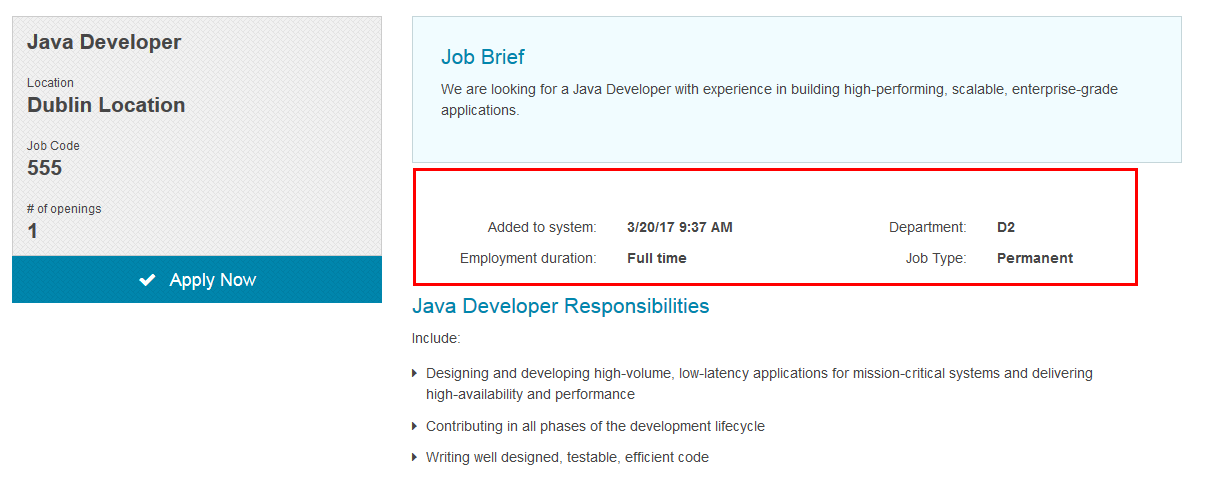Screen dimensions: 1207x480
Task: Click the triangle bullet beside 'Designing and developing'
Action: click(x=415, y=373)
